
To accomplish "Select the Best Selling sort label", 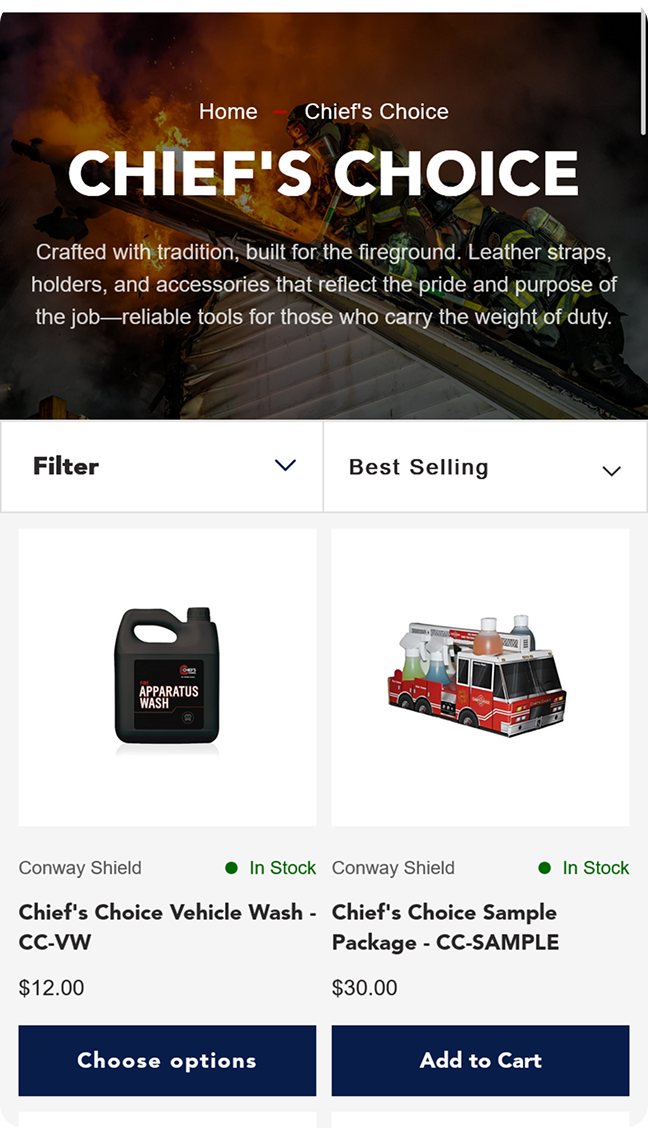I will pyautogui.click(x=419, y=467).
